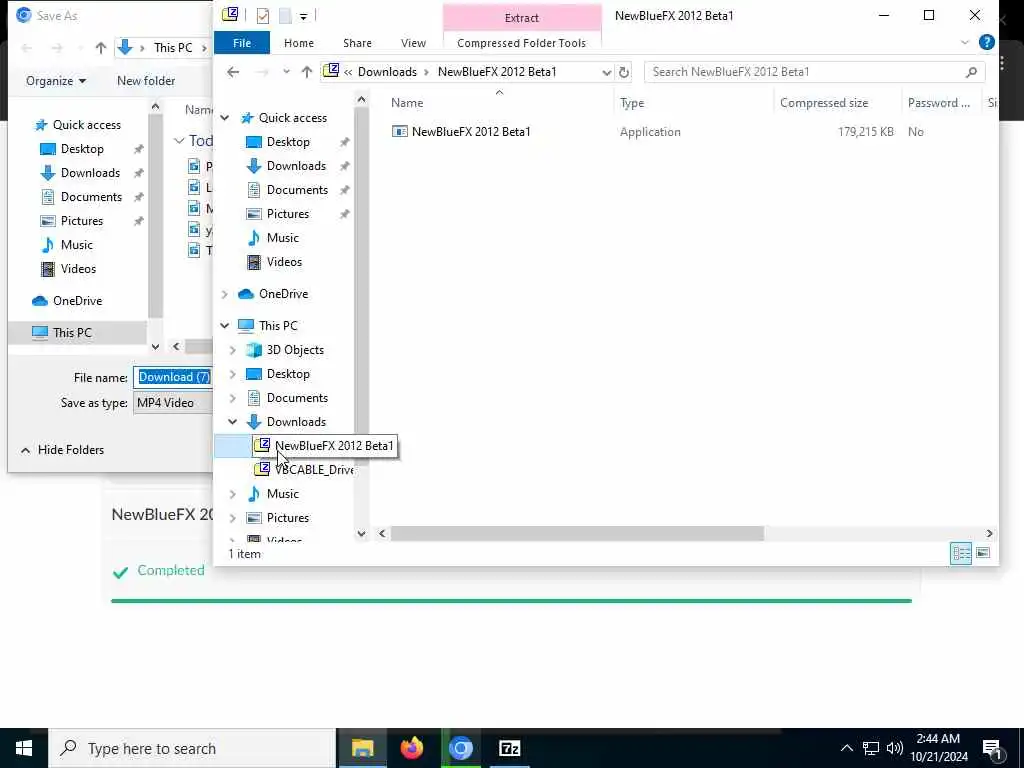Expand Music under This PC

click(x=232, y=494)
